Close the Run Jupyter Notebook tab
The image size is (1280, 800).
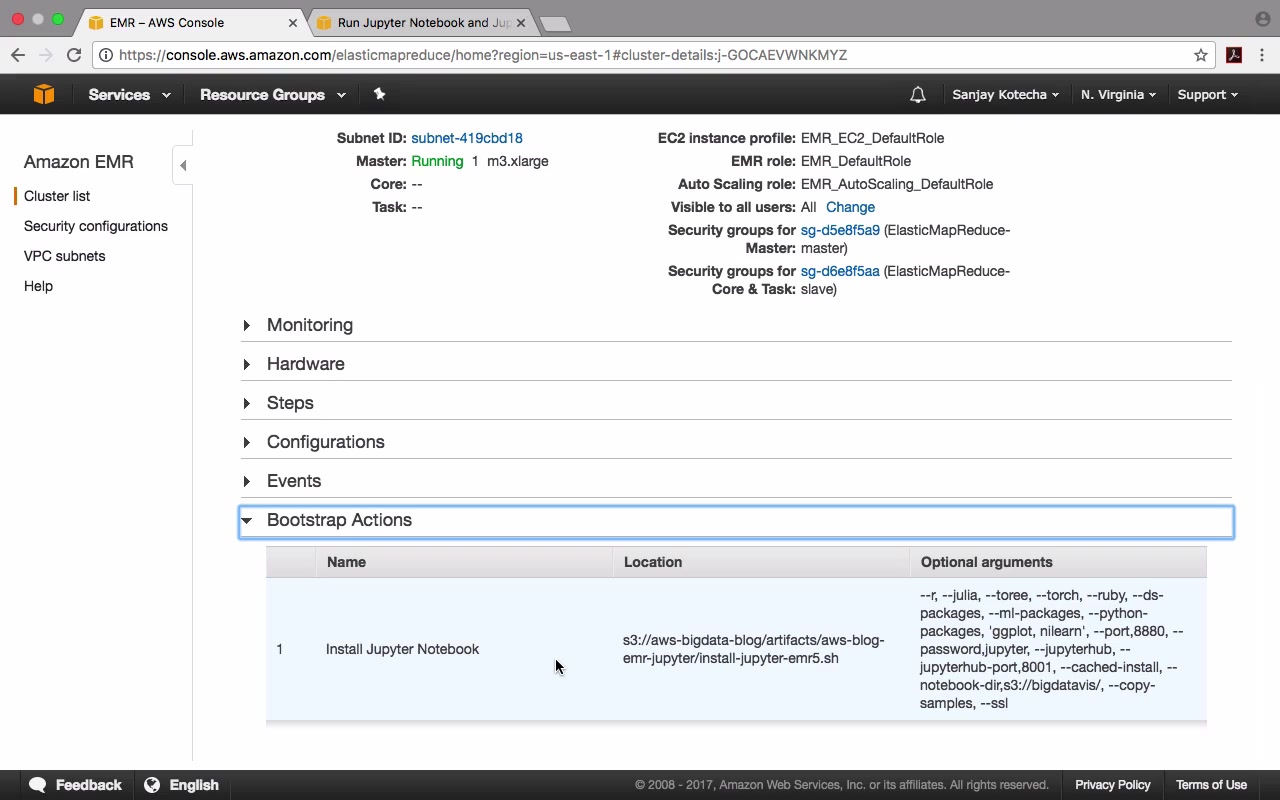click(x=522, y=22)
